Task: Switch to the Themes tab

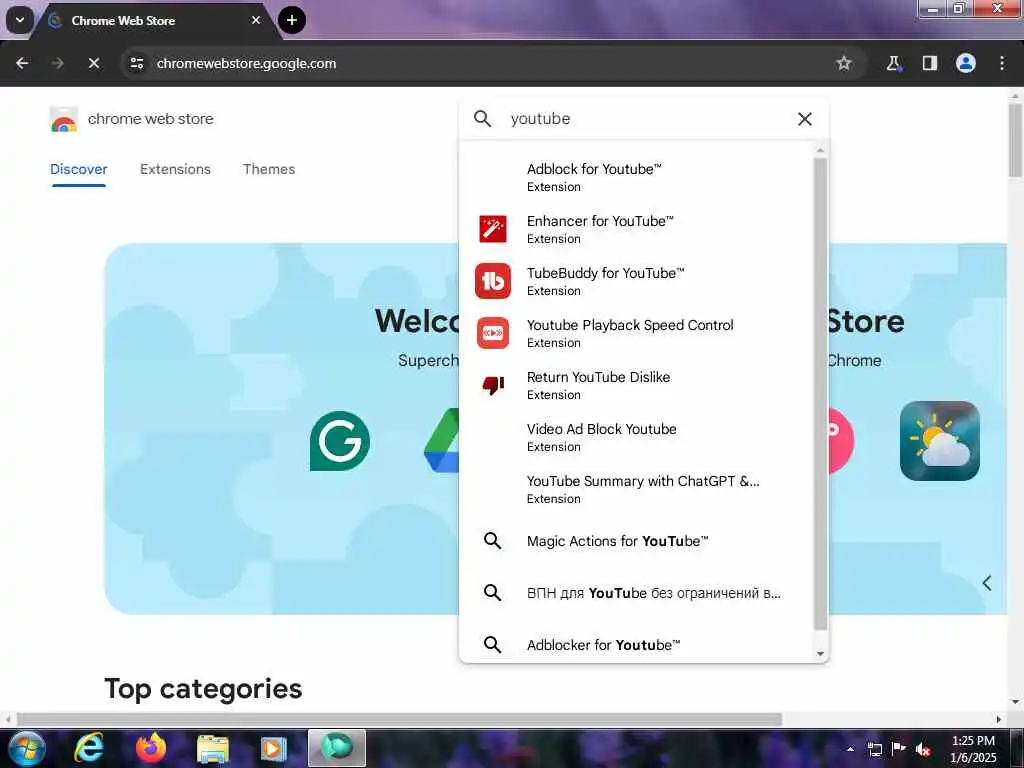Action: point(269,169)
